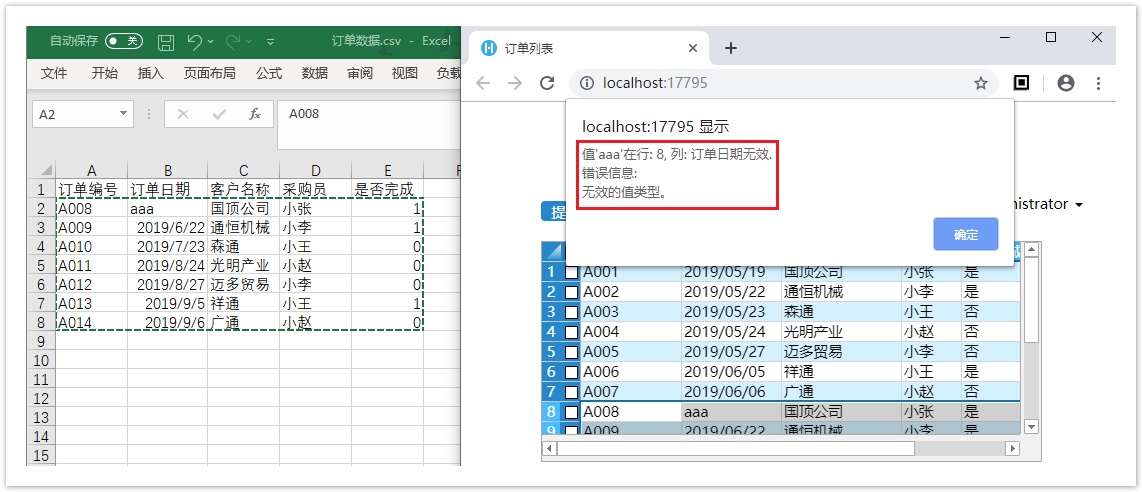
Task: Tick the checkbox in the A005 row
Action: [571, 352]
